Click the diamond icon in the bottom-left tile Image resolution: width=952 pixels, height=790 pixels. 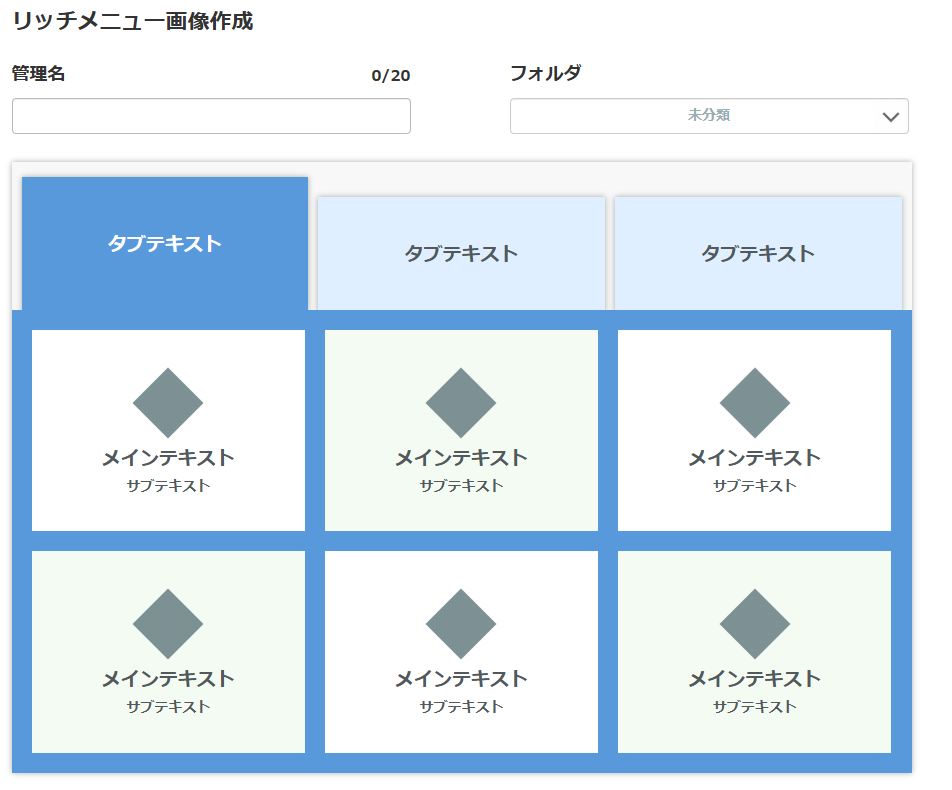click(168, 624)
